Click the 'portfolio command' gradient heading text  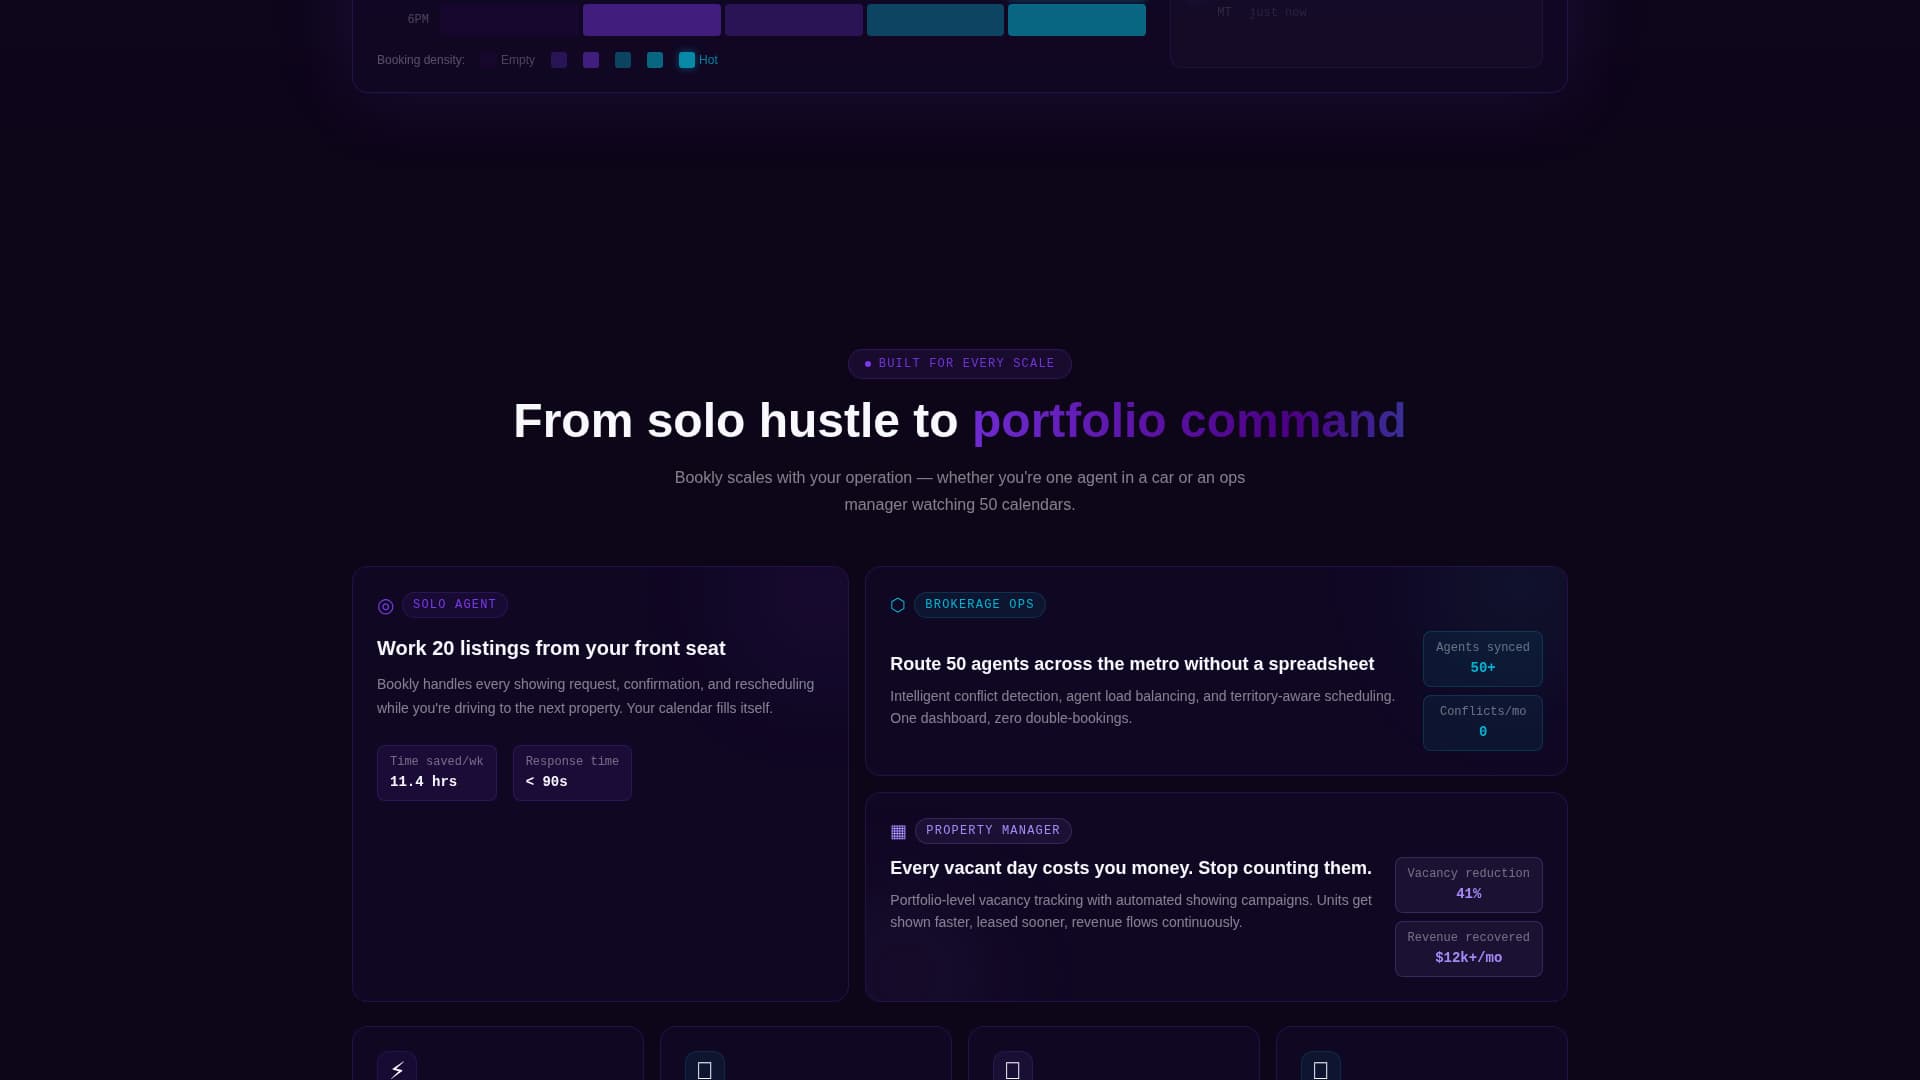(x=1189, y=421)
